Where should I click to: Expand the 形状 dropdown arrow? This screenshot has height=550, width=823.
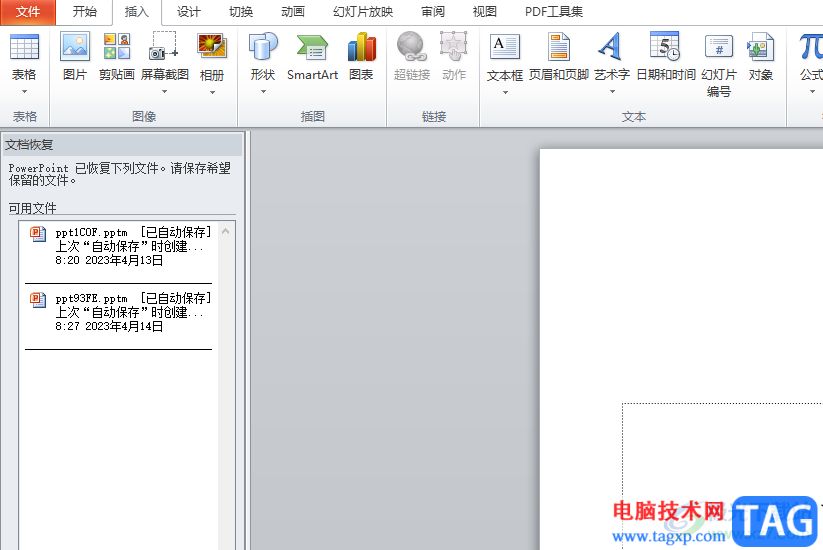[x=263, y=92]
